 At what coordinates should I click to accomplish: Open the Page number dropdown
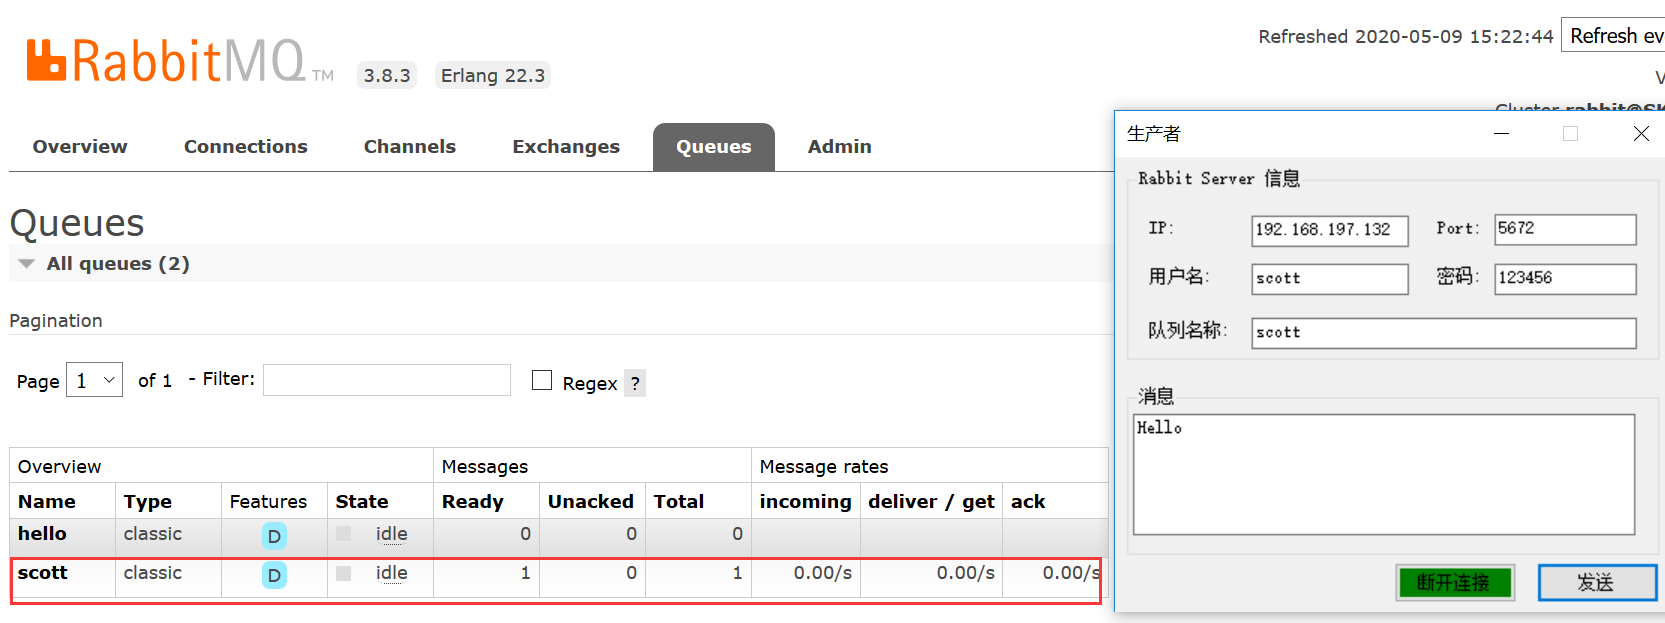click(94, 380)
